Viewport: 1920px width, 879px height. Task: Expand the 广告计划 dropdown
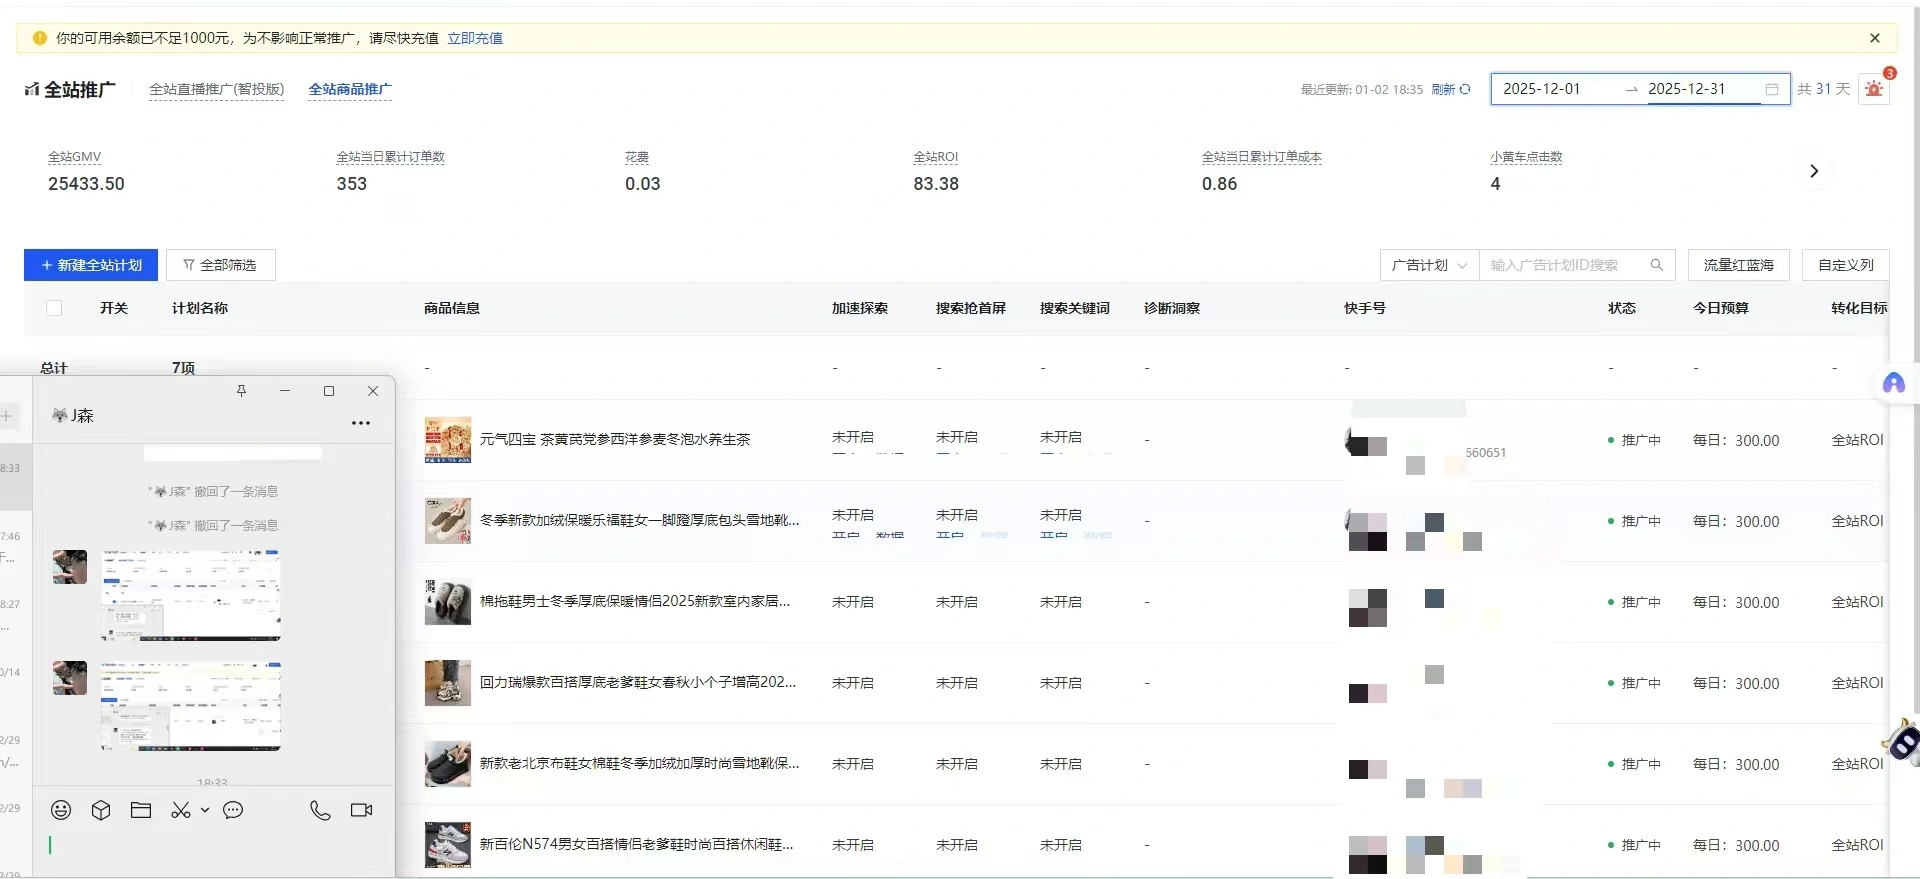pos(1428,265)
